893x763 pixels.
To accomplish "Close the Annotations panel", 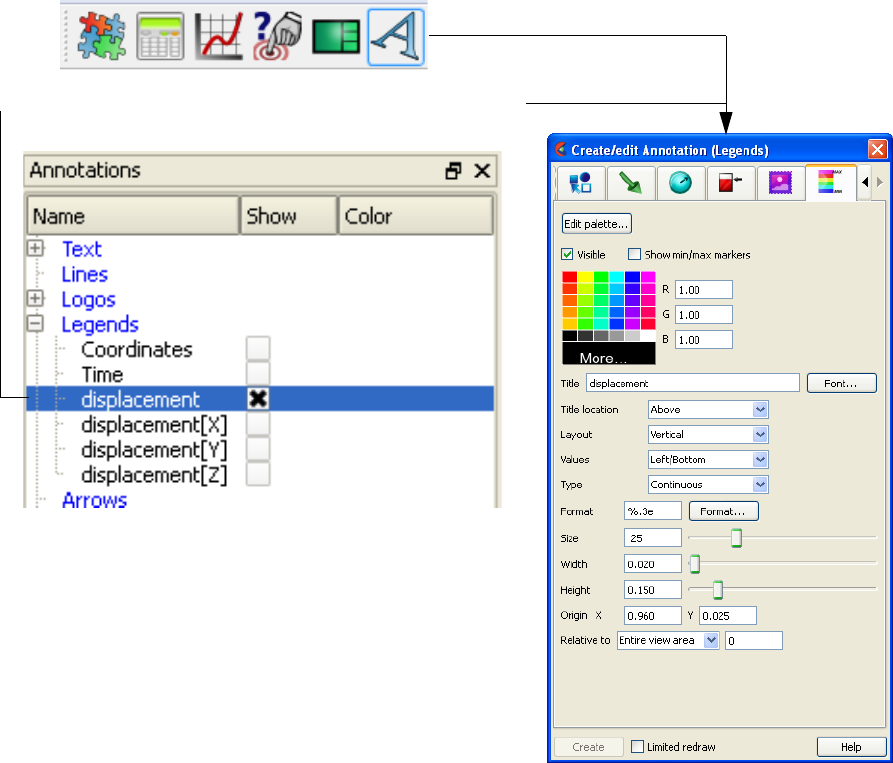I will pyautogui.click(x=482, y=171).
